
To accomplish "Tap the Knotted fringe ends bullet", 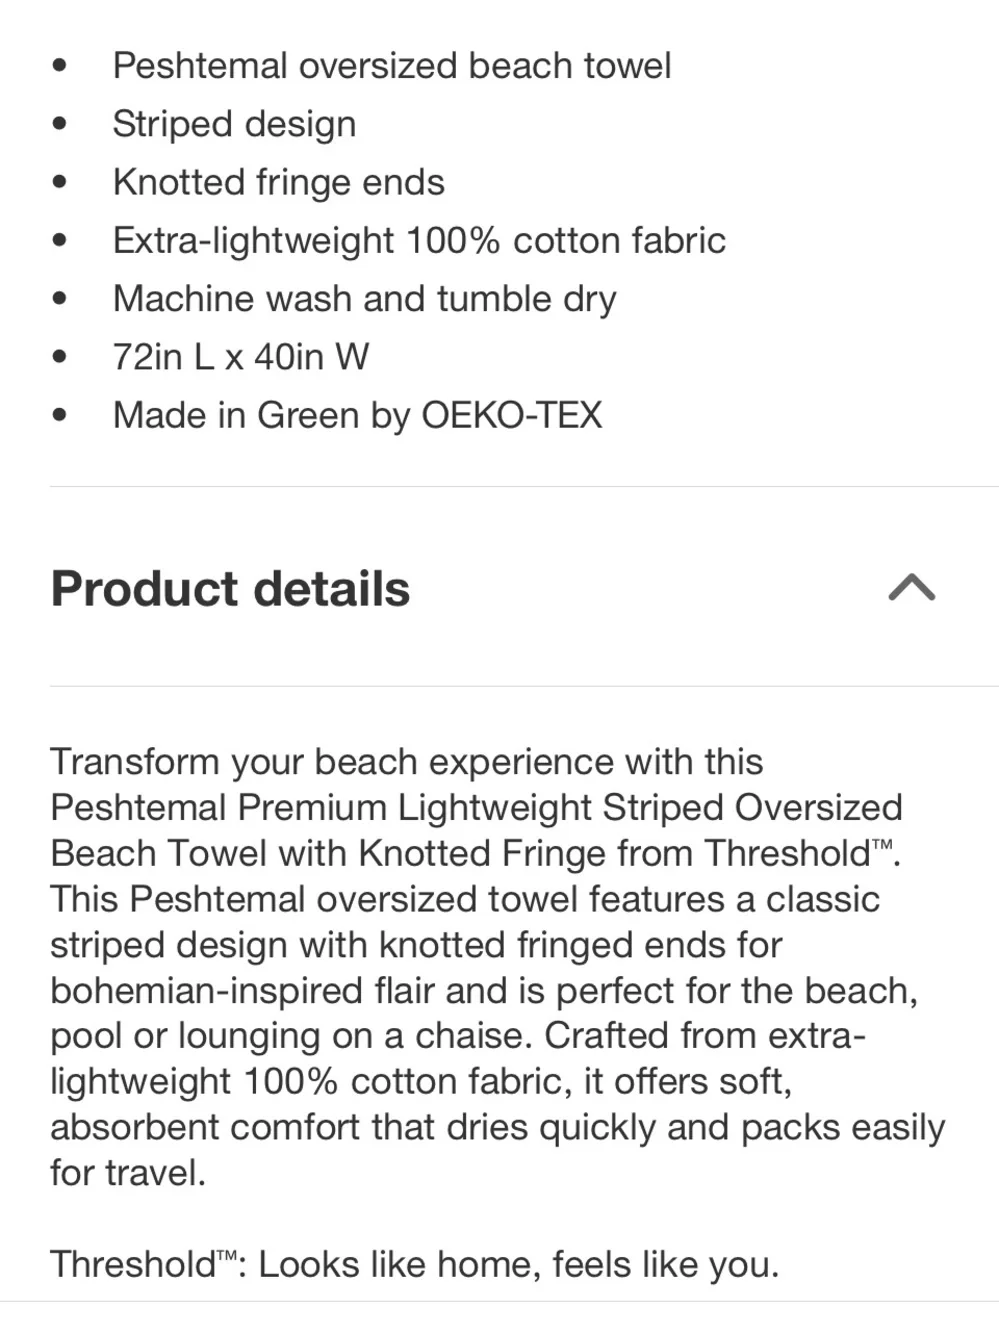I will 278,182.
